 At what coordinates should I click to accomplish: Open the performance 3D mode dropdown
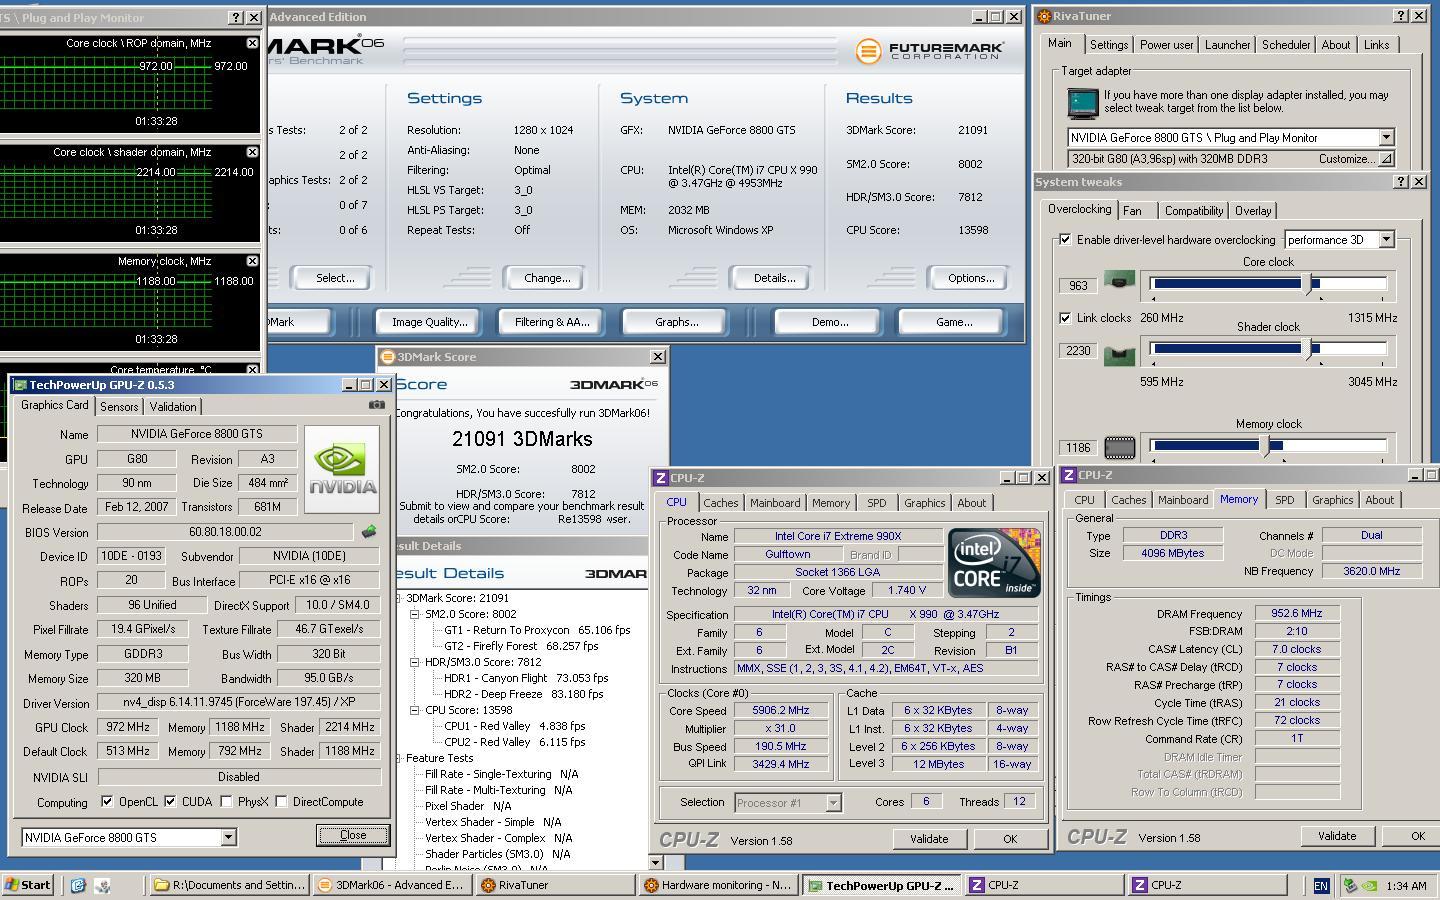tap(1386, 239)
